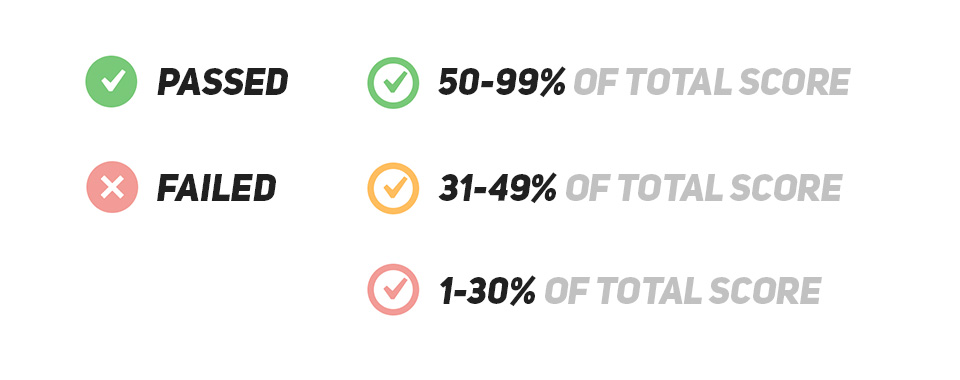
Task: Click the word OF in the 1-30% row
Action: click(567, 291)
